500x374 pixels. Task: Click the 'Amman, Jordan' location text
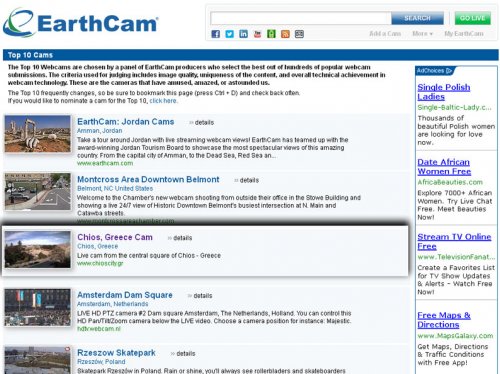[99, 131]
